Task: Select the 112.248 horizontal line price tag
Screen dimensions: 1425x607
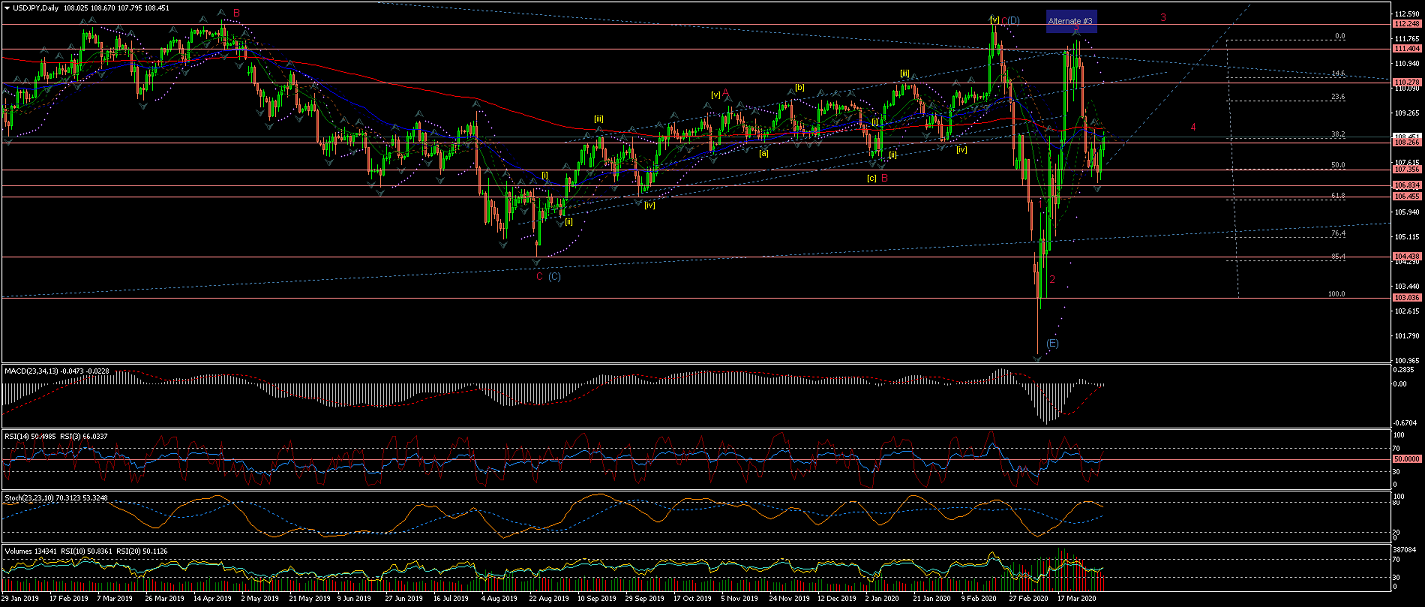Action: point(1406,23)
